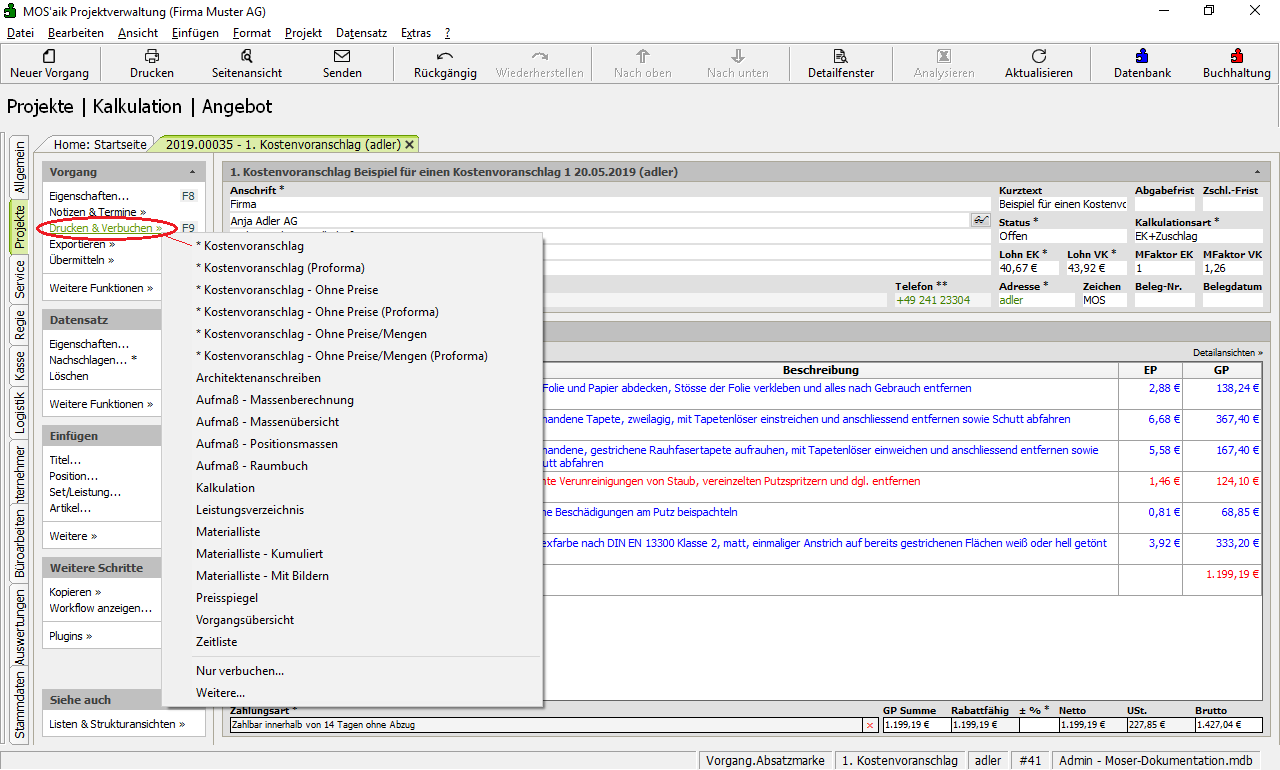1280x770 pixels.
Task: Close the 1. Kostenvoranschlag tab
Action: 409,144
